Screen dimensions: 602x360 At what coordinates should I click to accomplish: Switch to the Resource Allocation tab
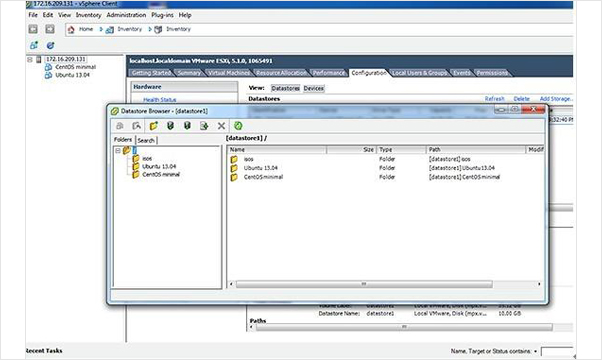(x=281, y=73)
